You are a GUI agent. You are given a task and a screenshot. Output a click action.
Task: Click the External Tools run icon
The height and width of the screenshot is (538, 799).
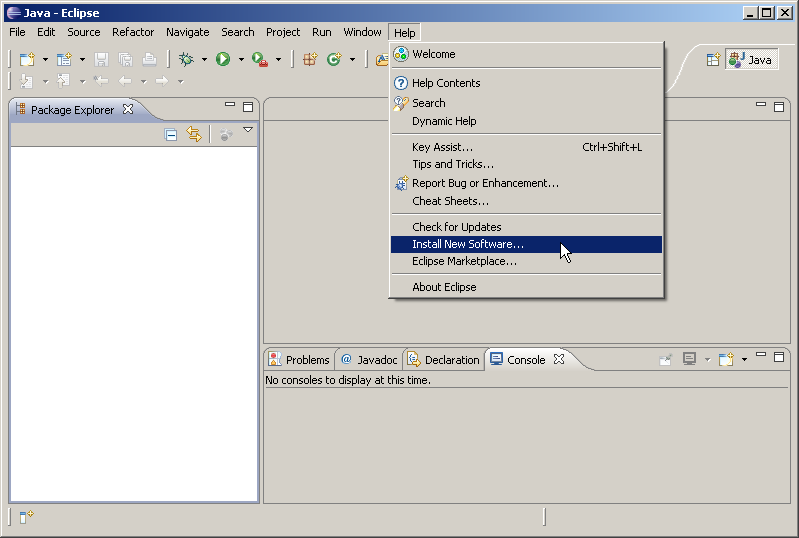click(260, 60)
